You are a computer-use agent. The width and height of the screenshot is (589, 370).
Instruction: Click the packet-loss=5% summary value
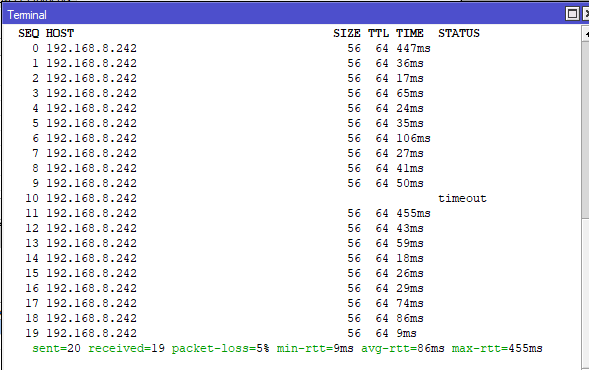click(220, 349)
